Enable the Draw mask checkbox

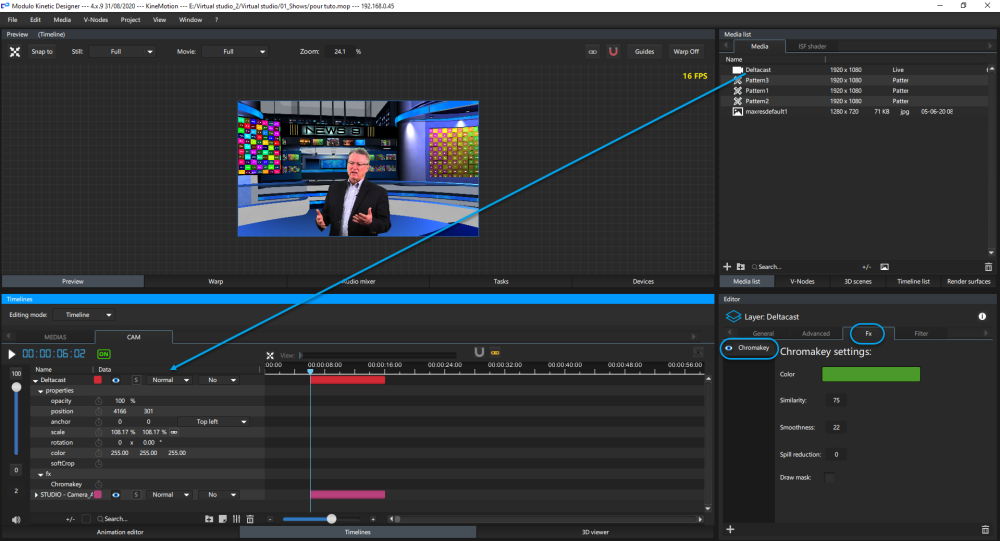(829, 478)
